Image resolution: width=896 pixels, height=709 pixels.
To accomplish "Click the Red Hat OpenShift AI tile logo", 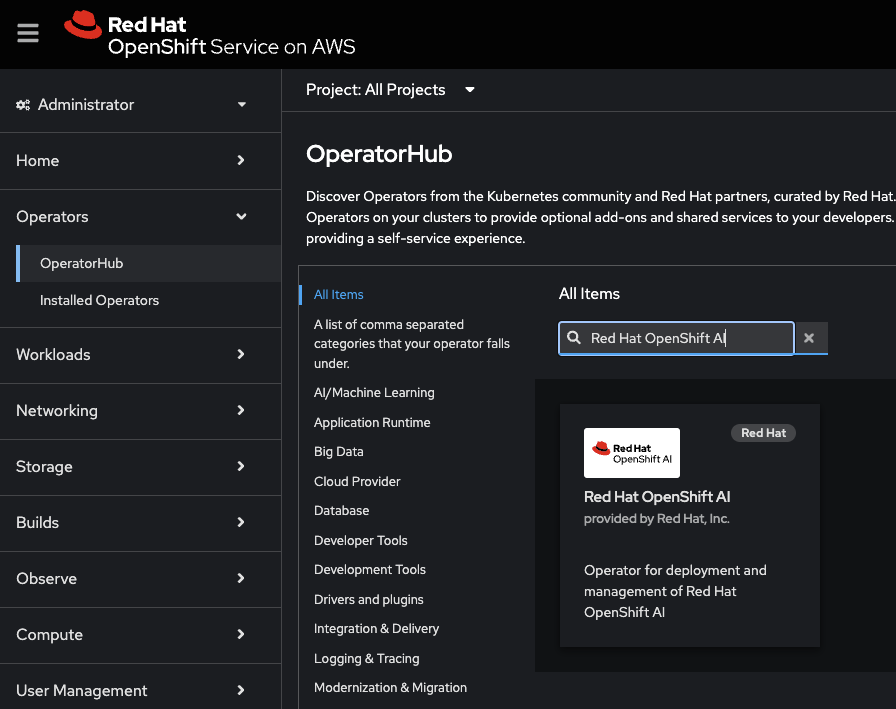I will [631, 453].
